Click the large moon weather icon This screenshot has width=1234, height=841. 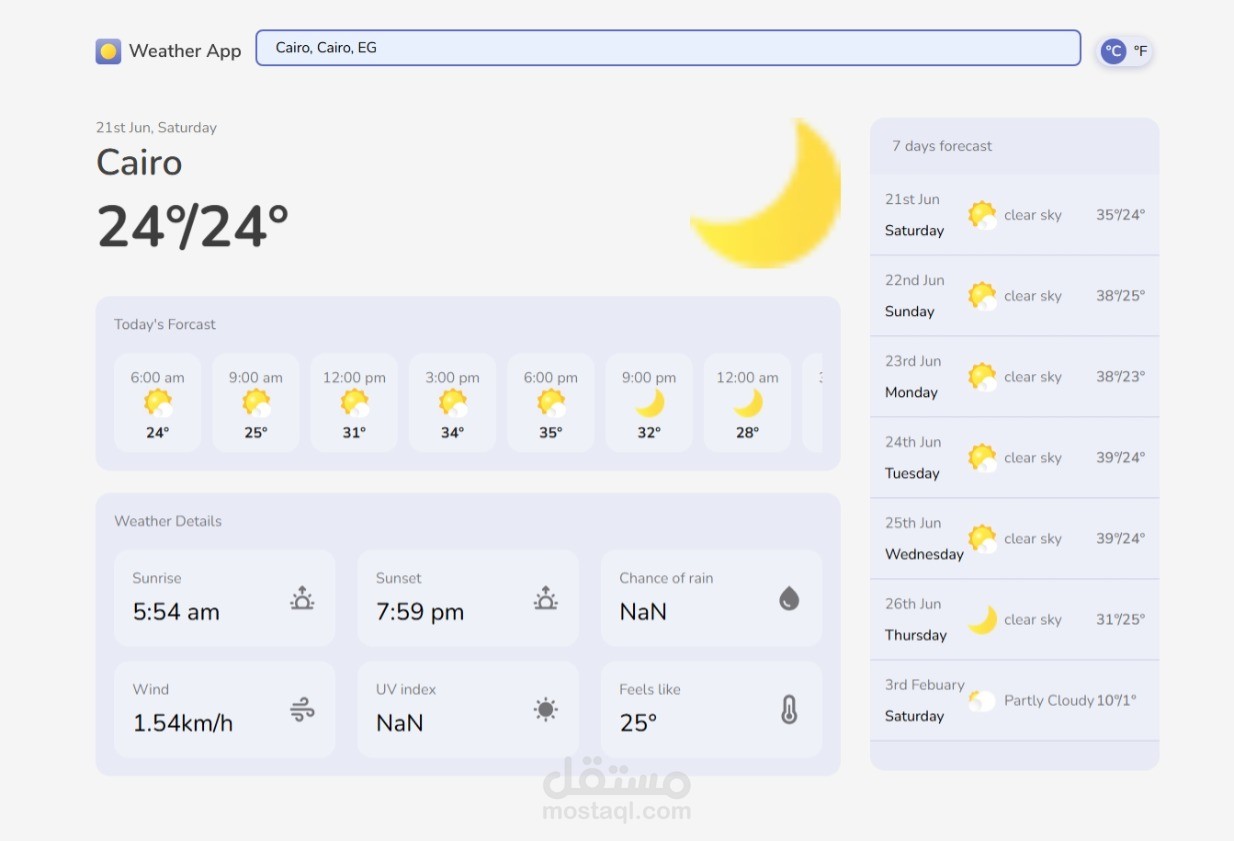click(x=766, y=192)
